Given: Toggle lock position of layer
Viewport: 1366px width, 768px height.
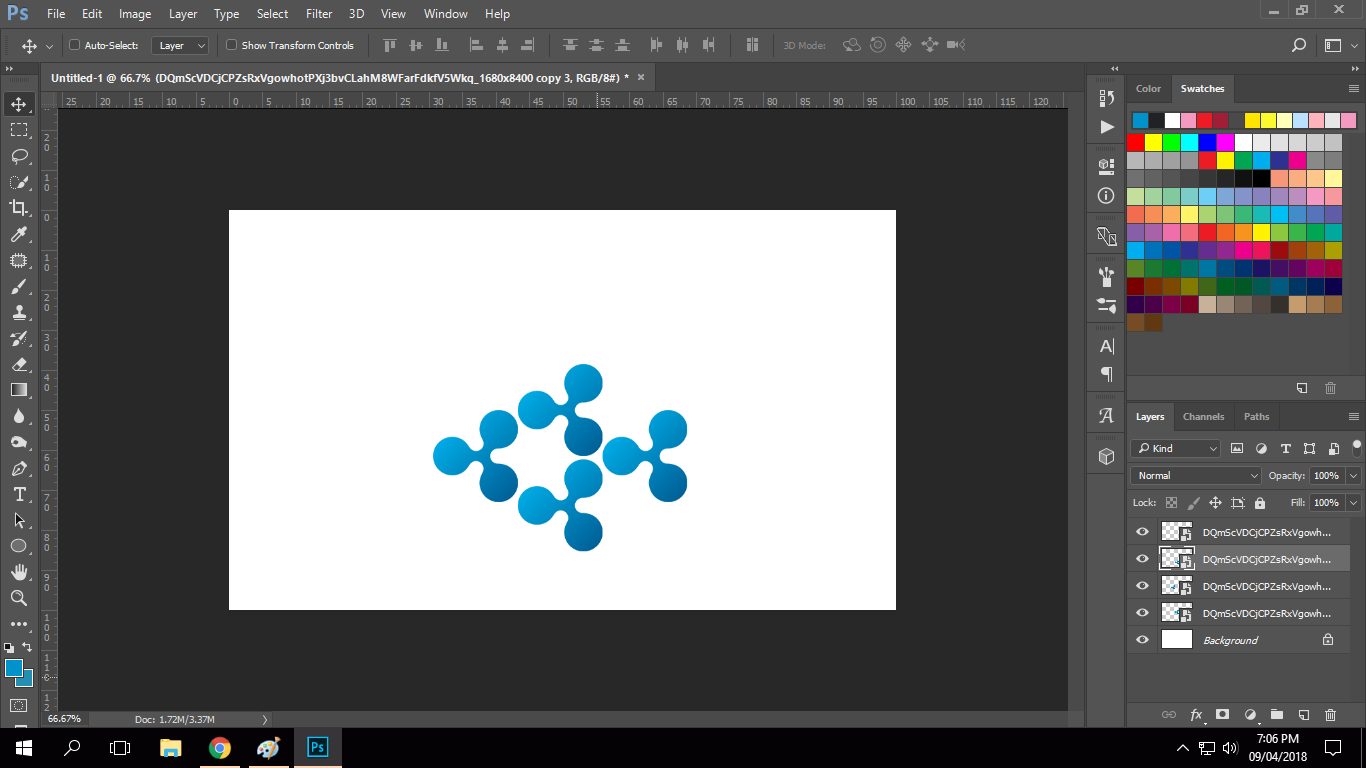Looking at the screenshot, I should click(x=1215, y=503).
